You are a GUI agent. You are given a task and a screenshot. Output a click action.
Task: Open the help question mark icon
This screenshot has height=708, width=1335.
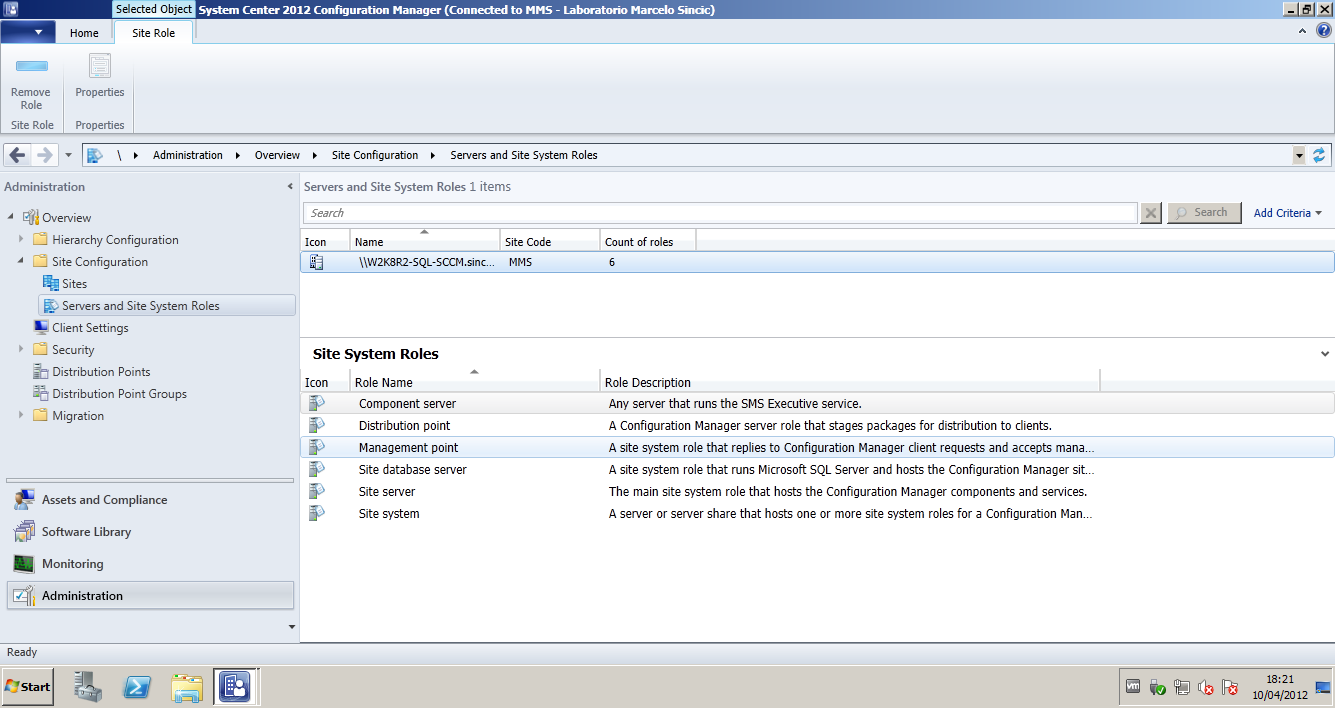pos(1323,31)
